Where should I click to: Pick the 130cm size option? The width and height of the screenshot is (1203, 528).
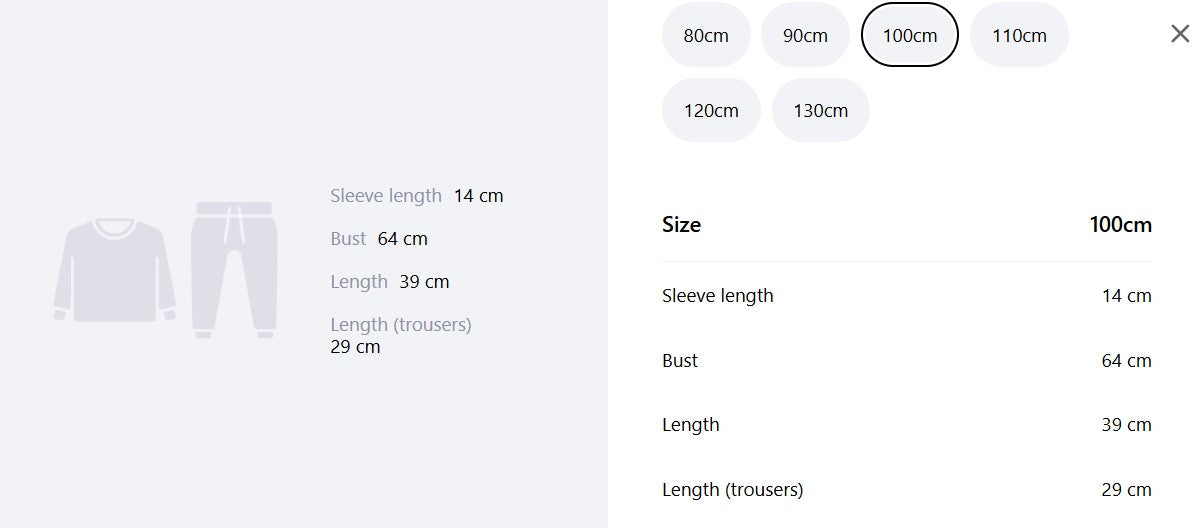click(x=821, y=110)
